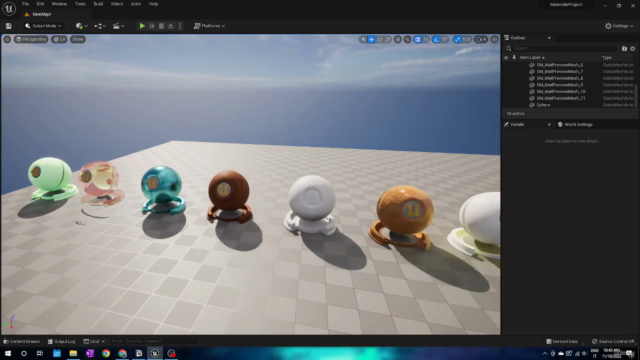
Task: Open the Actor menu
Action: pos(136,4)
